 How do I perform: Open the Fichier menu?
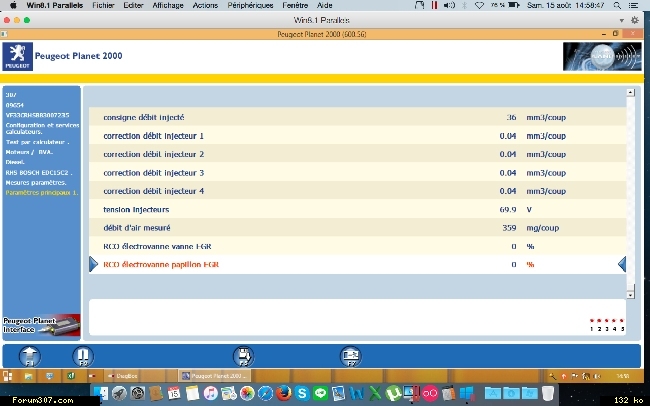tap(103, 5)
